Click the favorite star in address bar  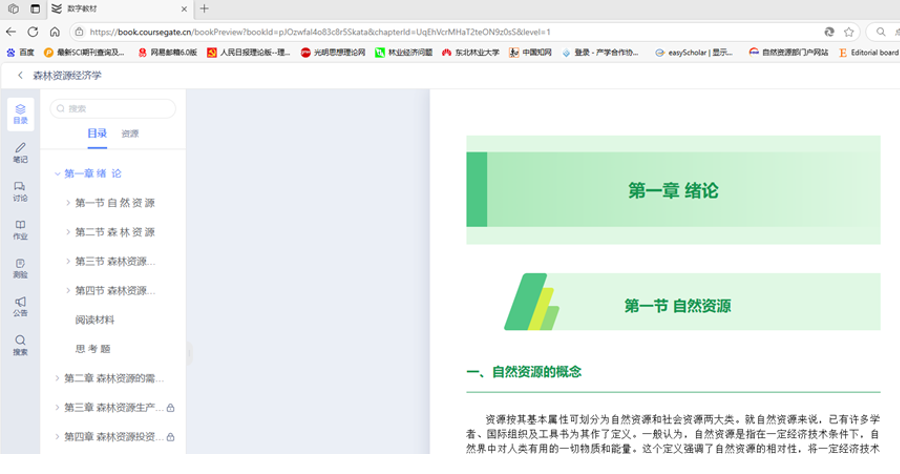[x=848, y=32]
